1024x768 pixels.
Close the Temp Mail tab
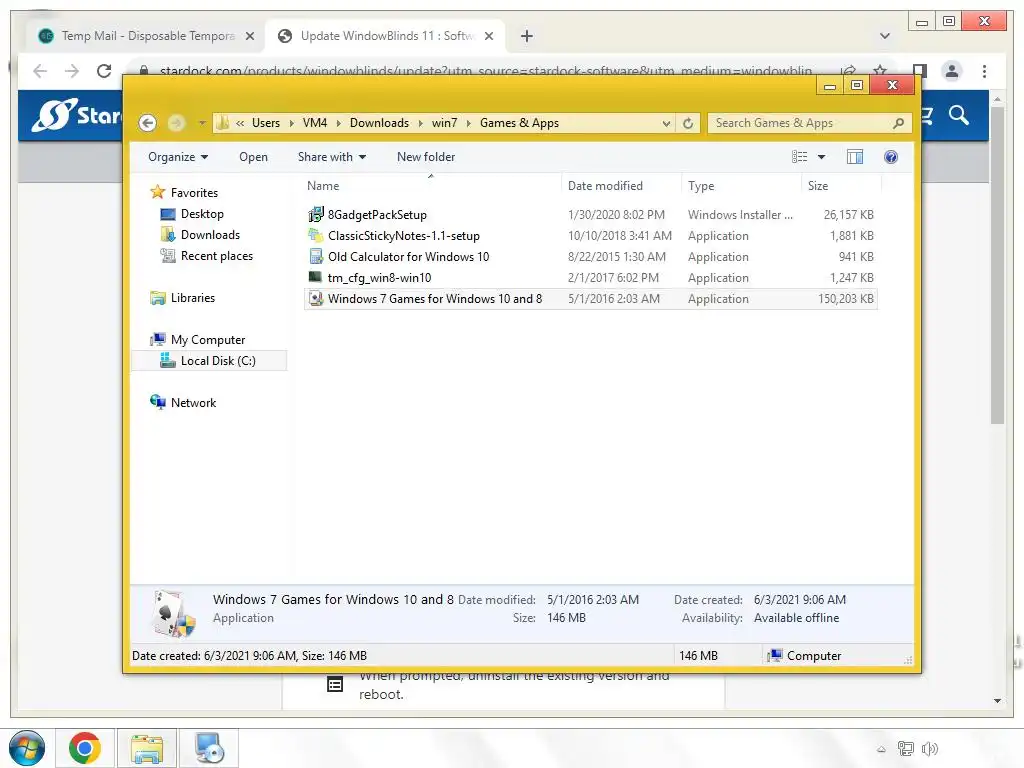(x=249, y=36)
